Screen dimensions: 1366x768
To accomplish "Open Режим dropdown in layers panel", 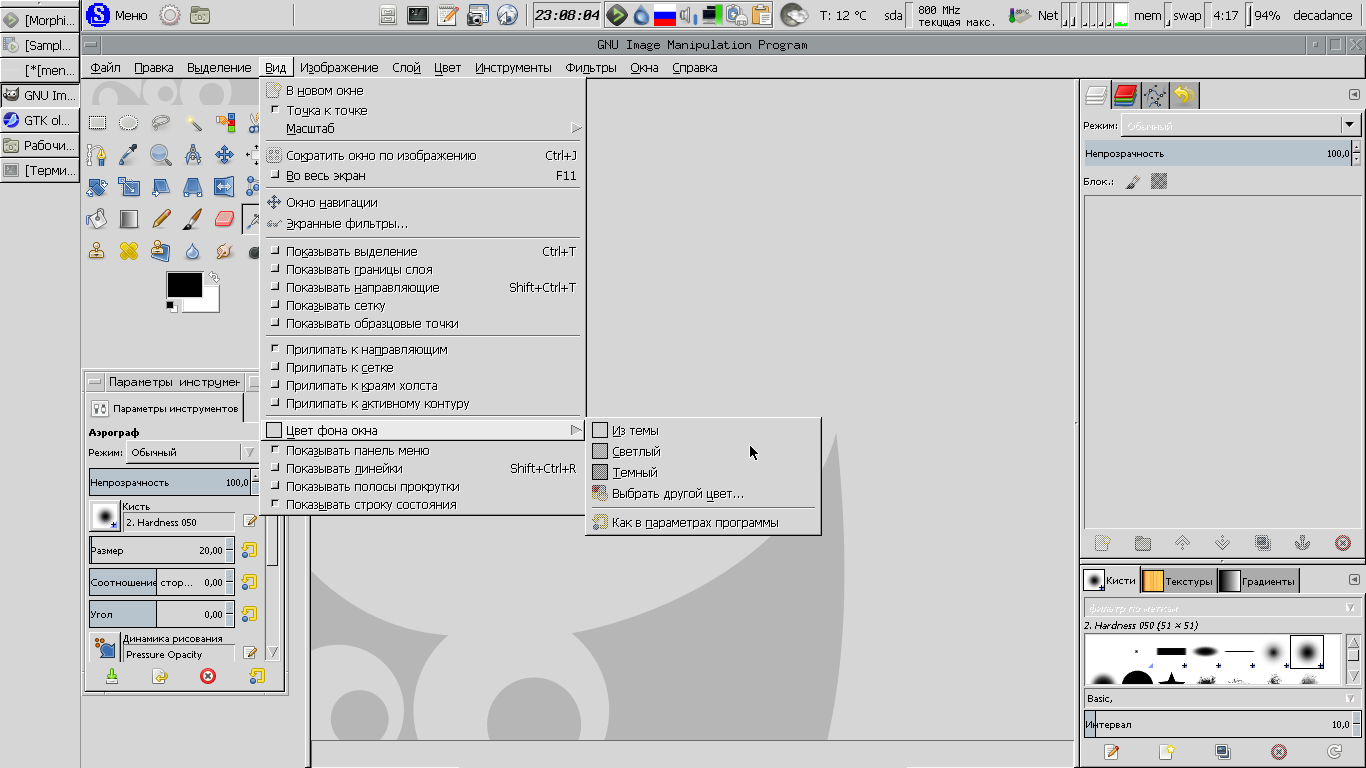I will (1241, 125).
